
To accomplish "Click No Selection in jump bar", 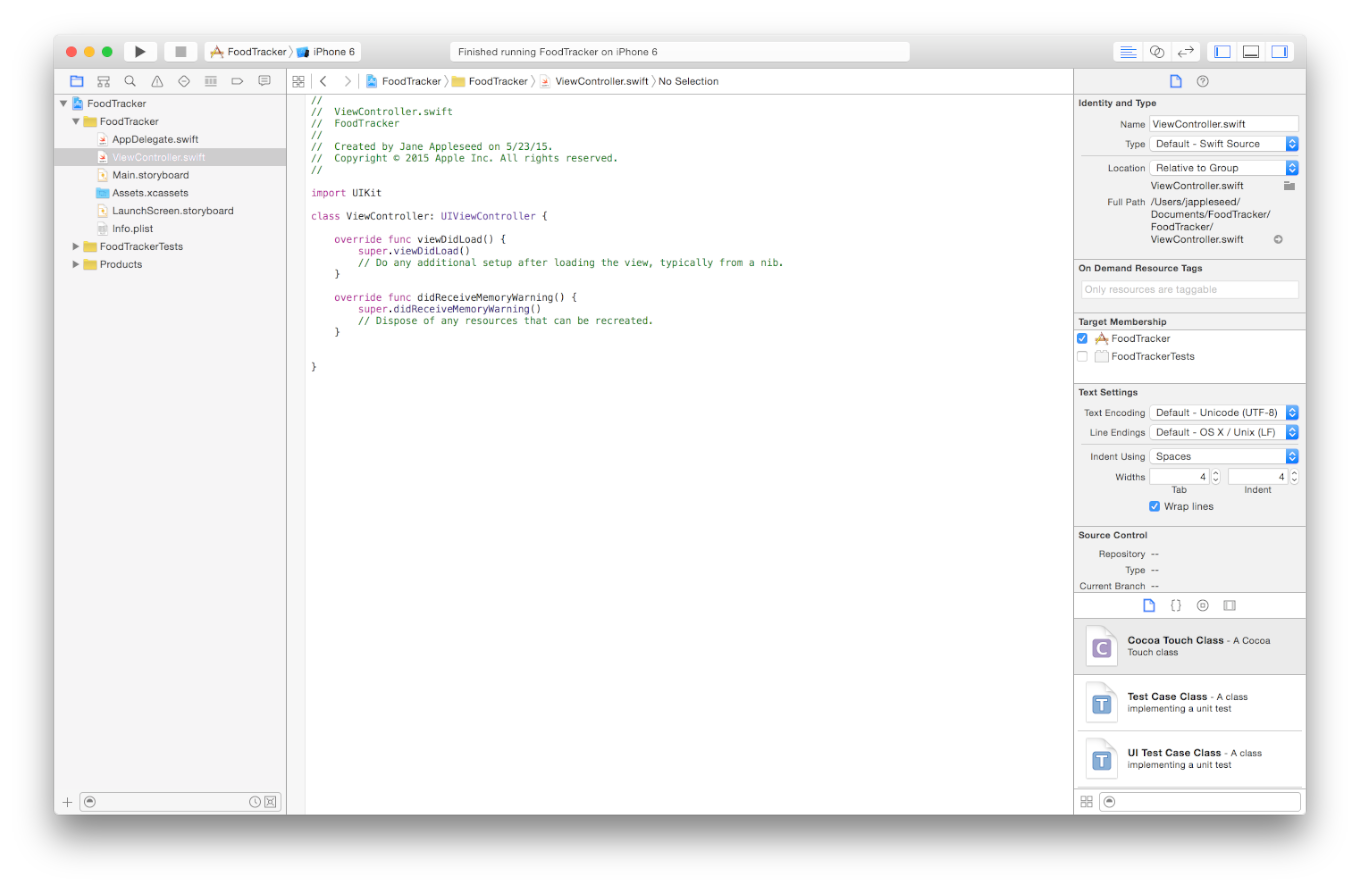I will tap(688, 81).
